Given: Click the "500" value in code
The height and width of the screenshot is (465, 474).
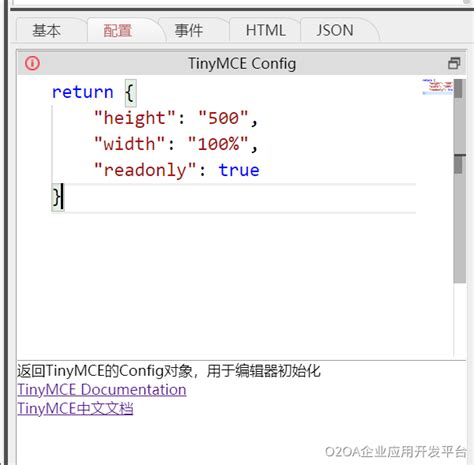Looking at the screenshot, I should (x=223, y=118).
